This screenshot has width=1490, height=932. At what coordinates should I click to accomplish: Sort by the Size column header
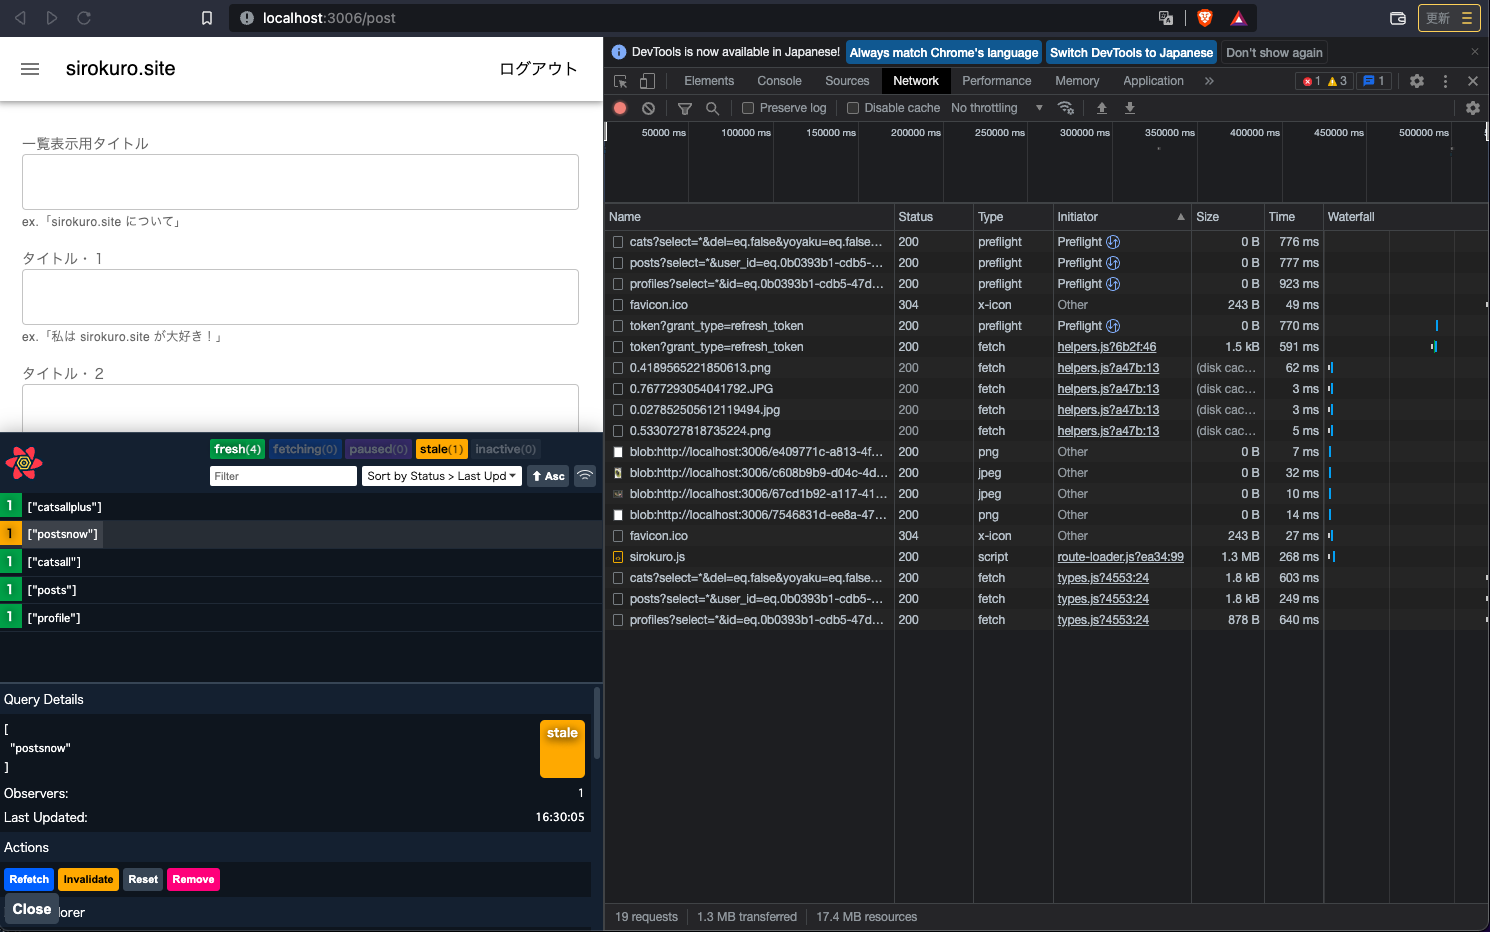(x=1227, y=217)
